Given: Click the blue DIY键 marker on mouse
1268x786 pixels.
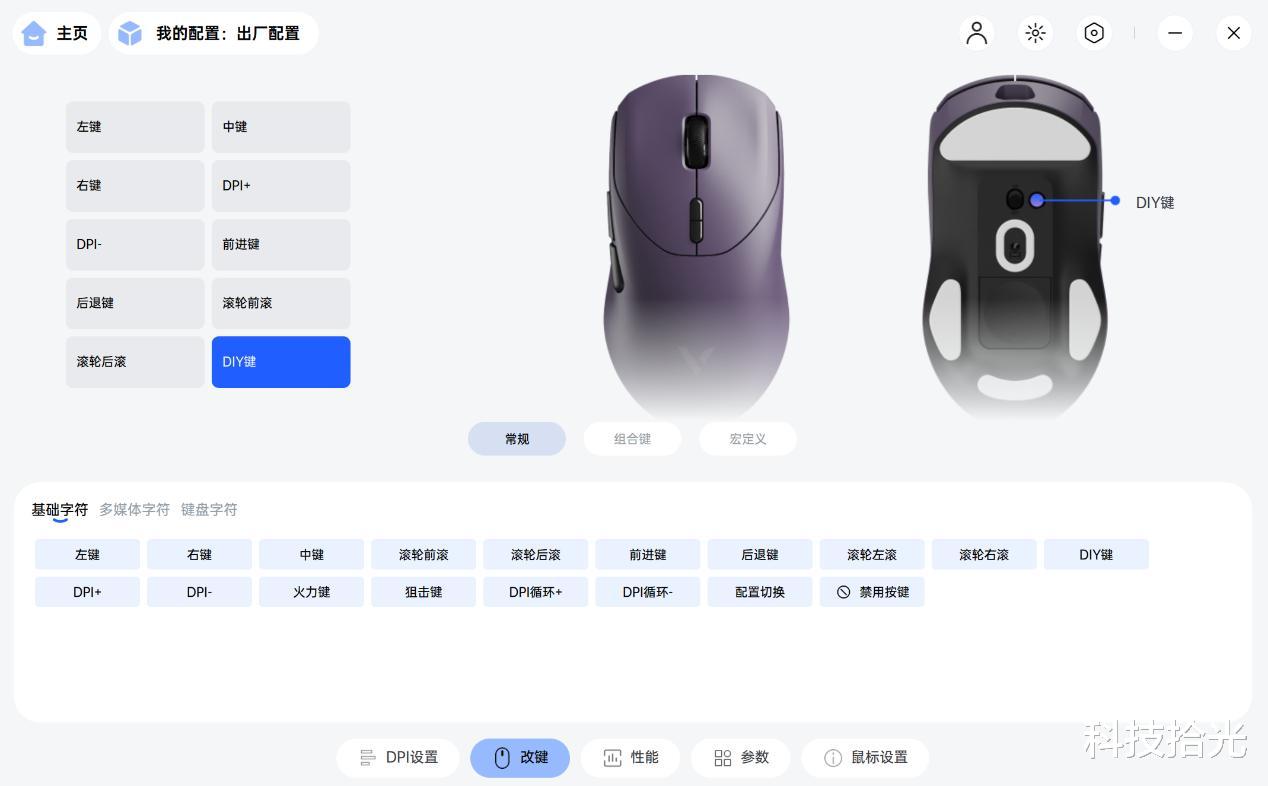Looking at the screenshot, I should 1037,200.
